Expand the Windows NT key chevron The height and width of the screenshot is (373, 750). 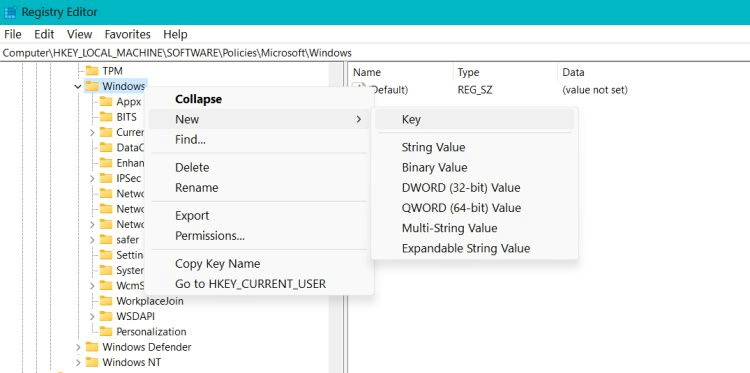[x=78, y=362]
